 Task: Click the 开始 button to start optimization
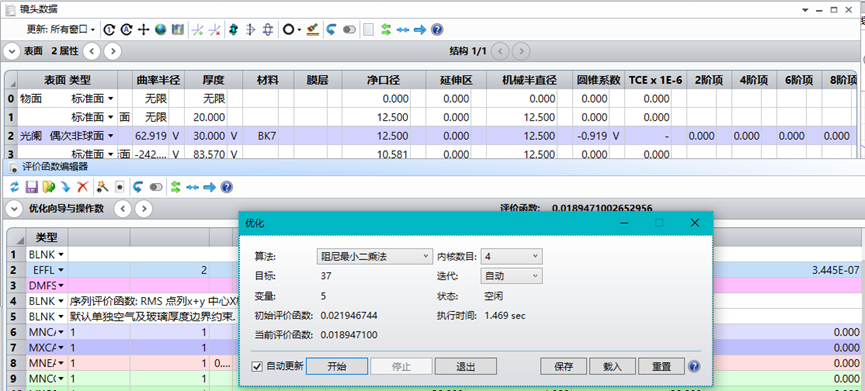point(337,366)
